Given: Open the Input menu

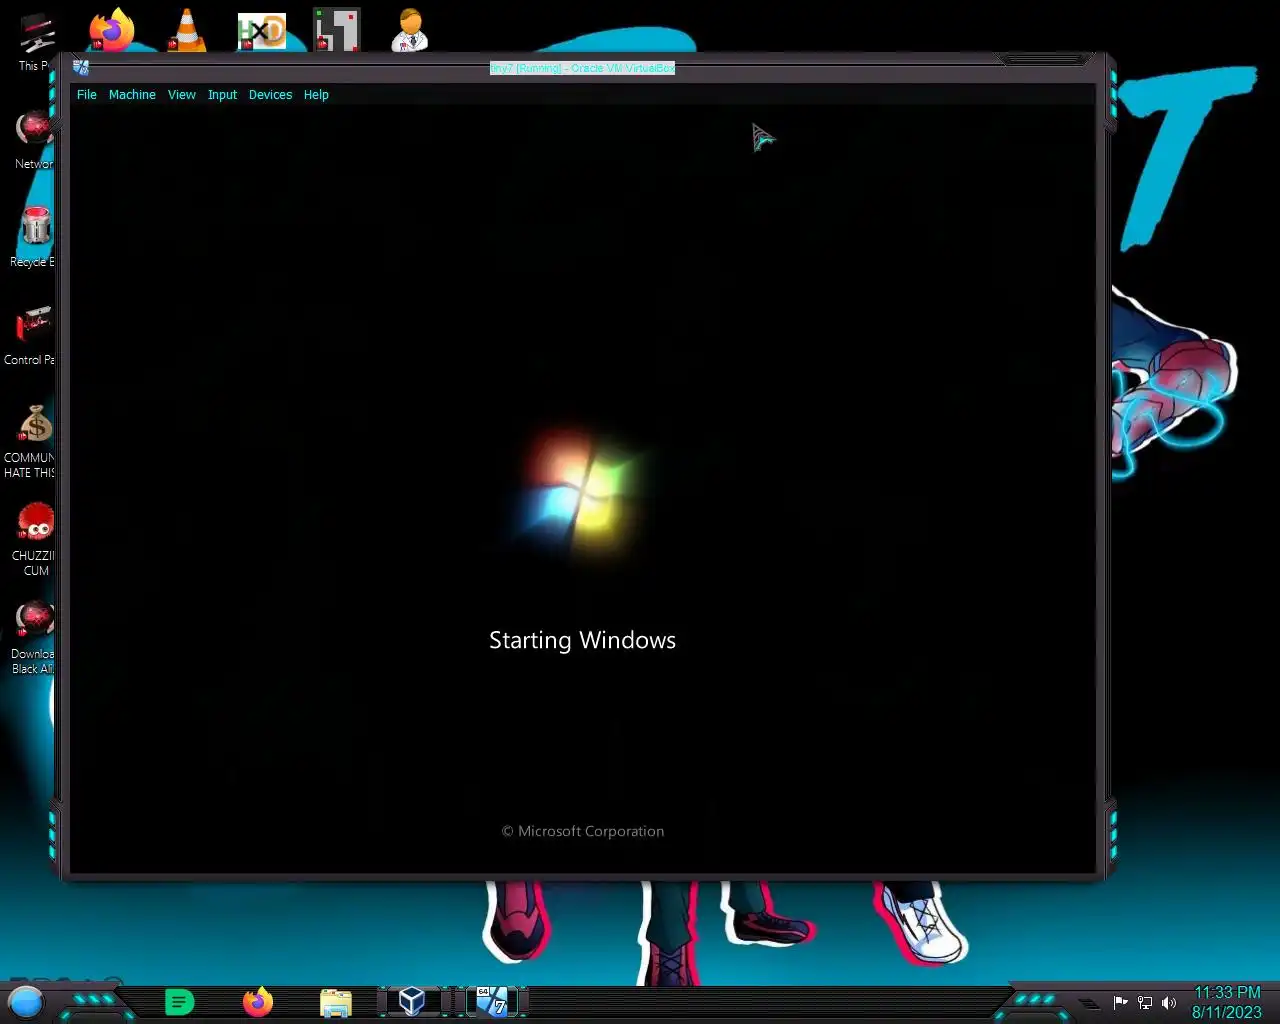Looking at the screenshot, I should coord(222,95).
